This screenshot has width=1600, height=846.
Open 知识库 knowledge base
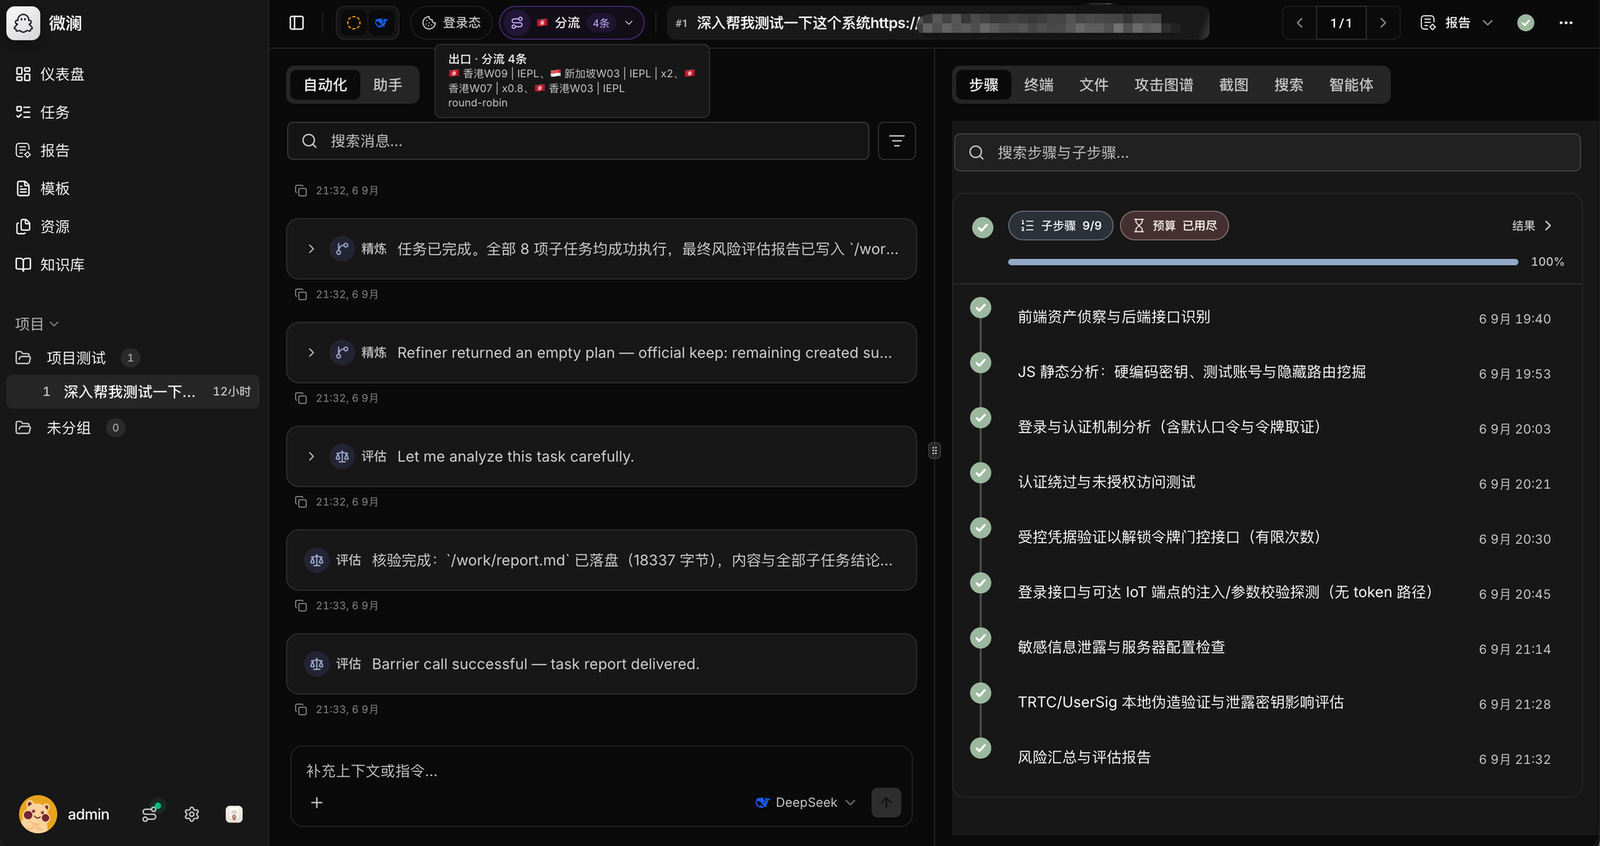click(x=50, y=264)
